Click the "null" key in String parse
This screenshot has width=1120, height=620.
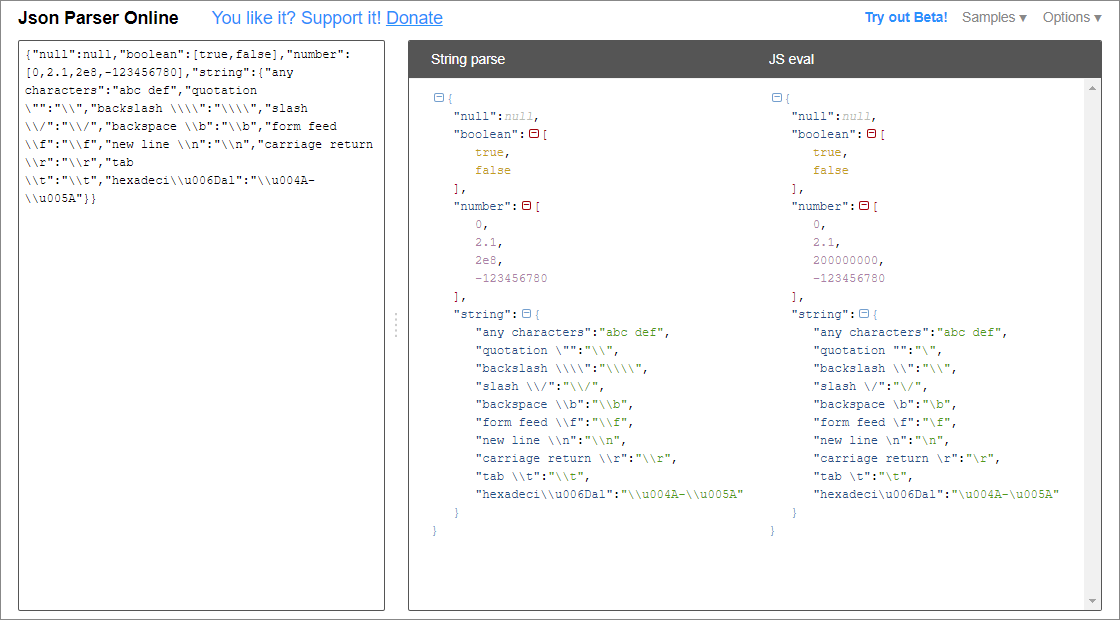[475, 116]
